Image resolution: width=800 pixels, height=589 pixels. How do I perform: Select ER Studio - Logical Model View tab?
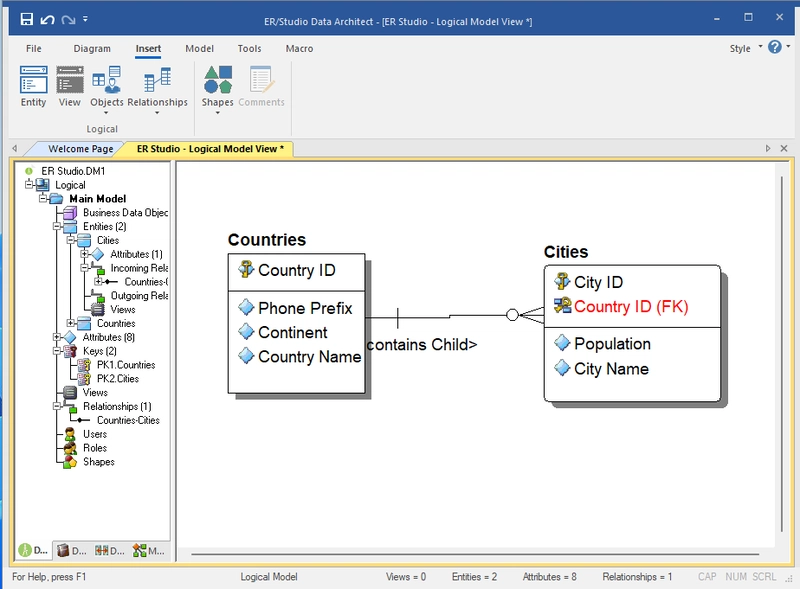click(x=210, y=149)
